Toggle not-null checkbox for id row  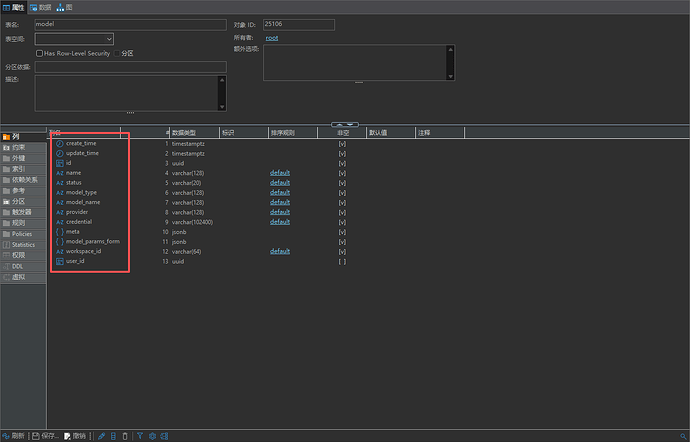(342, 163)
